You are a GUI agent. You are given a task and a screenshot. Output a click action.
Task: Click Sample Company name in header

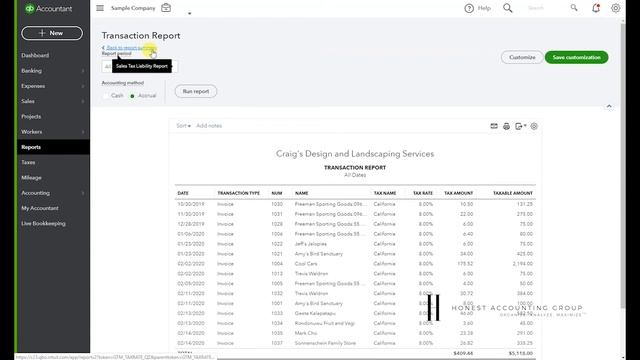coord(133,8)
